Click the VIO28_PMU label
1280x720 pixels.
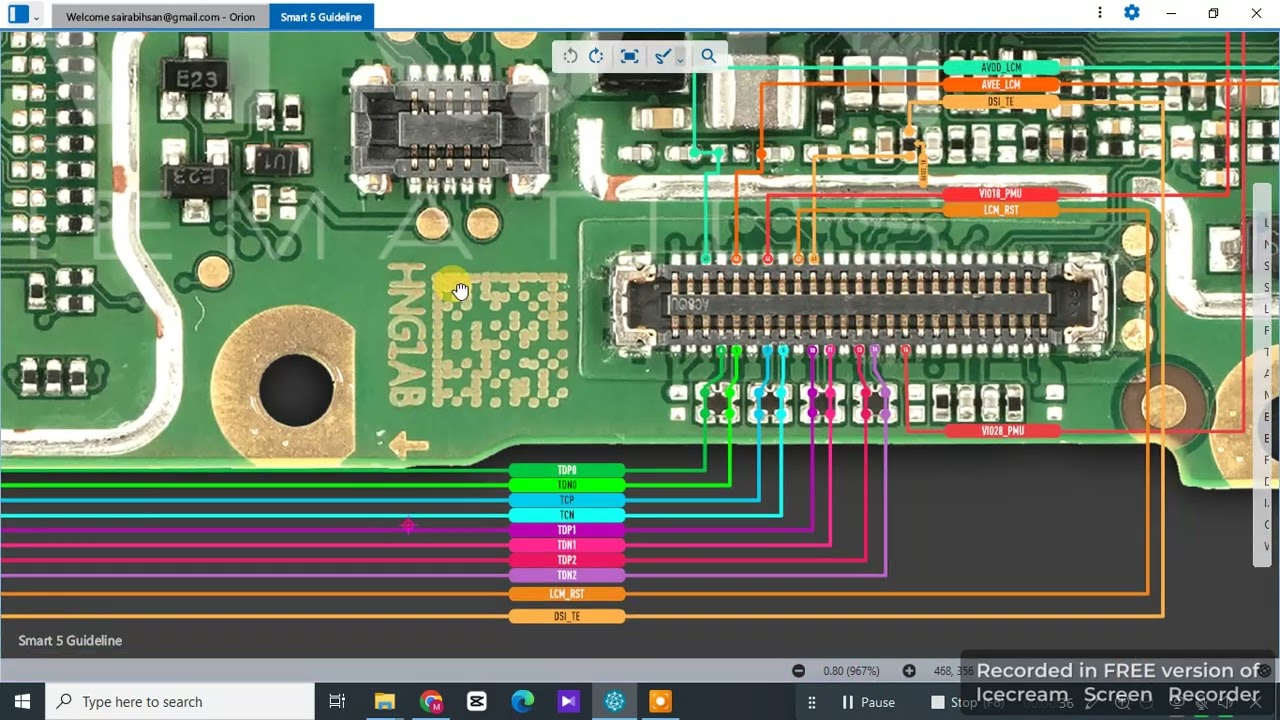point(1003,431)
